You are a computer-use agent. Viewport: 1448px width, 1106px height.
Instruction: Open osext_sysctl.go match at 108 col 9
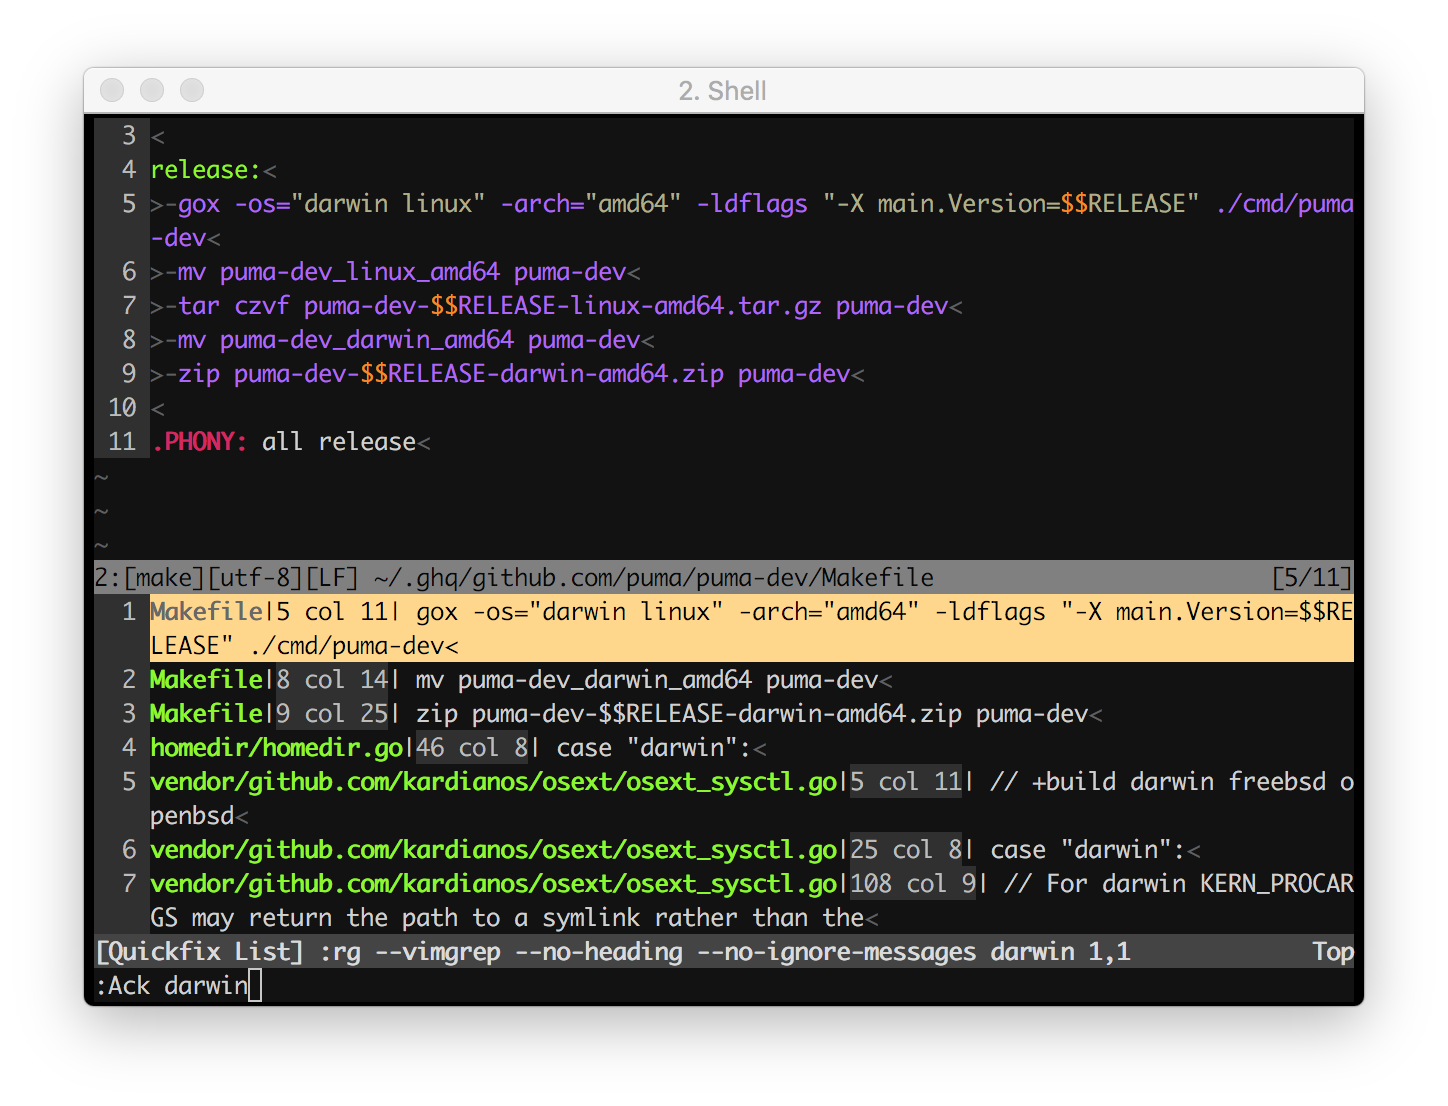pyautogui.click(x=724, y=901)
